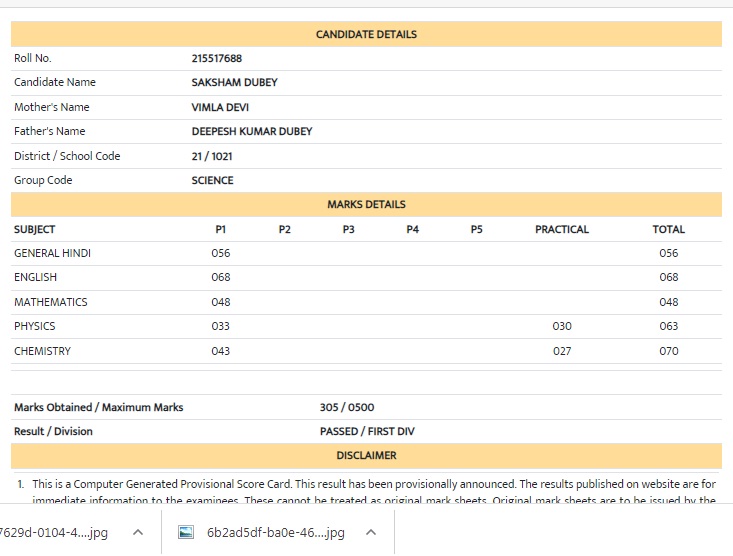Click General Hindi P1 mark 056
Viewport: 733px width, 556px height.
221,253
